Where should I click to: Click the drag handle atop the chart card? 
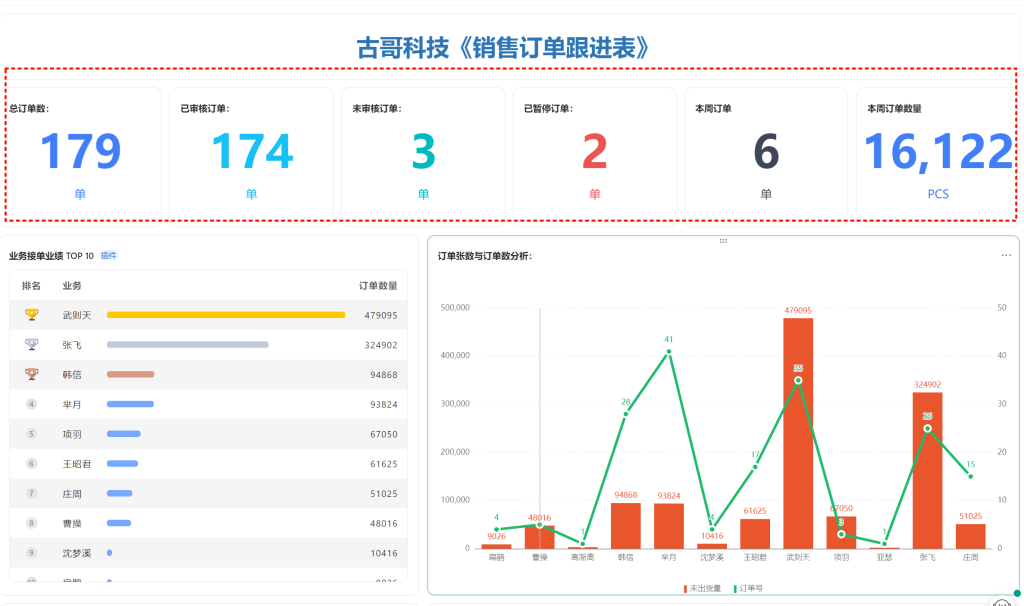[723, 241]
